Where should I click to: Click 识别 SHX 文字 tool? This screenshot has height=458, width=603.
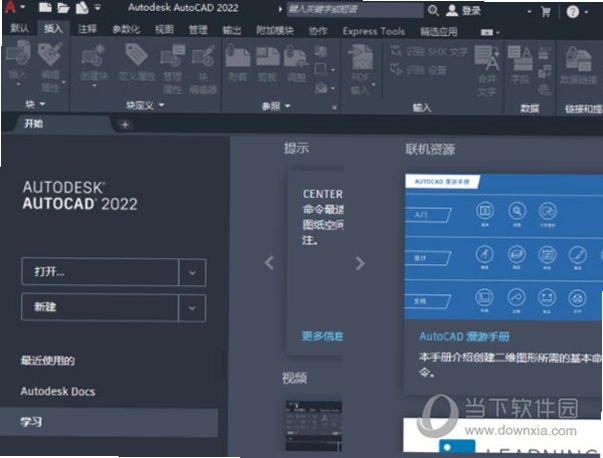(x=428, y=52)
